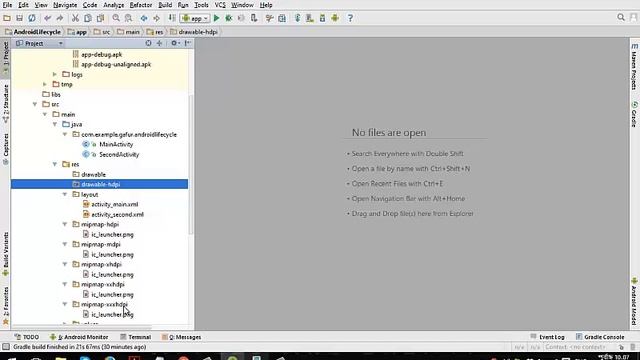Click the Paste icon in toolbar

click(100, 18)
